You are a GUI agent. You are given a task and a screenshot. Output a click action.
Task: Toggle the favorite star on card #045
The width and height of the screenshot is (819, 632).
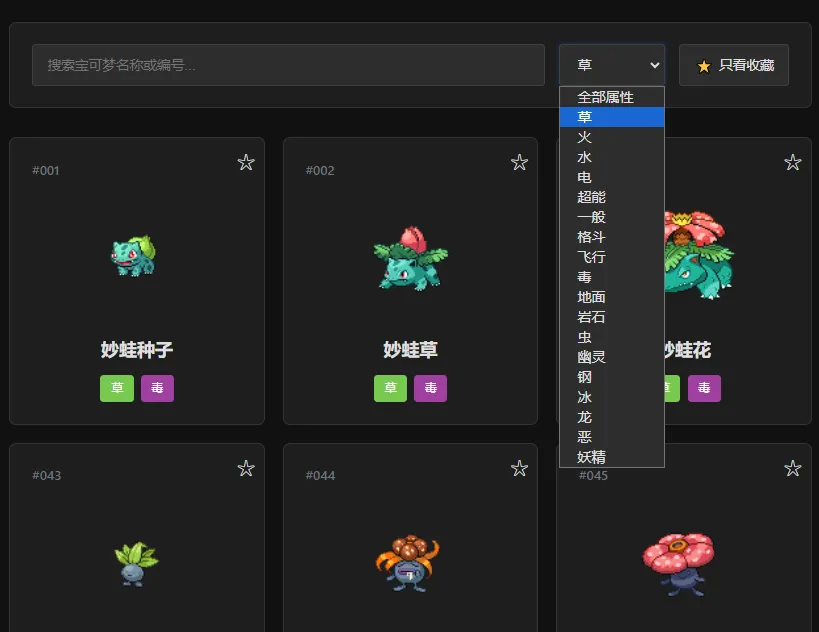[x=792, y=468]
